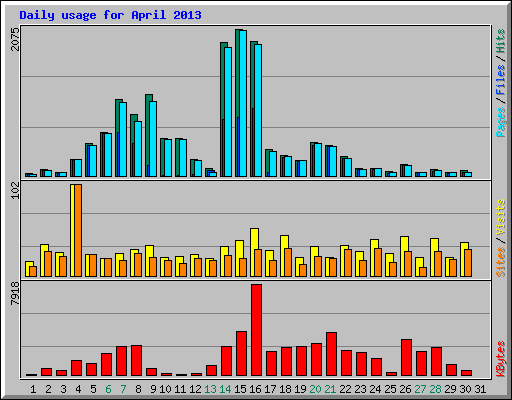Viewport: 512px width, 400px height.
Task: Click day label 4 on the x-axis
Action: [78, 389]
